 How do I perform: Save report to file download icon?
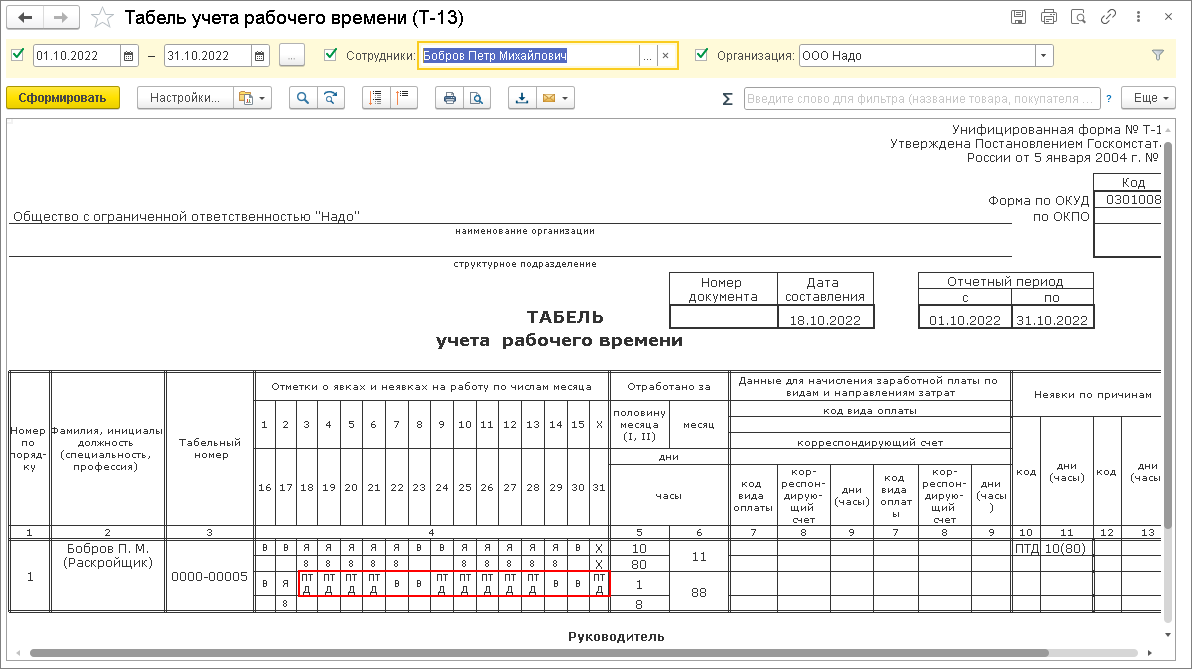point(522,98)
